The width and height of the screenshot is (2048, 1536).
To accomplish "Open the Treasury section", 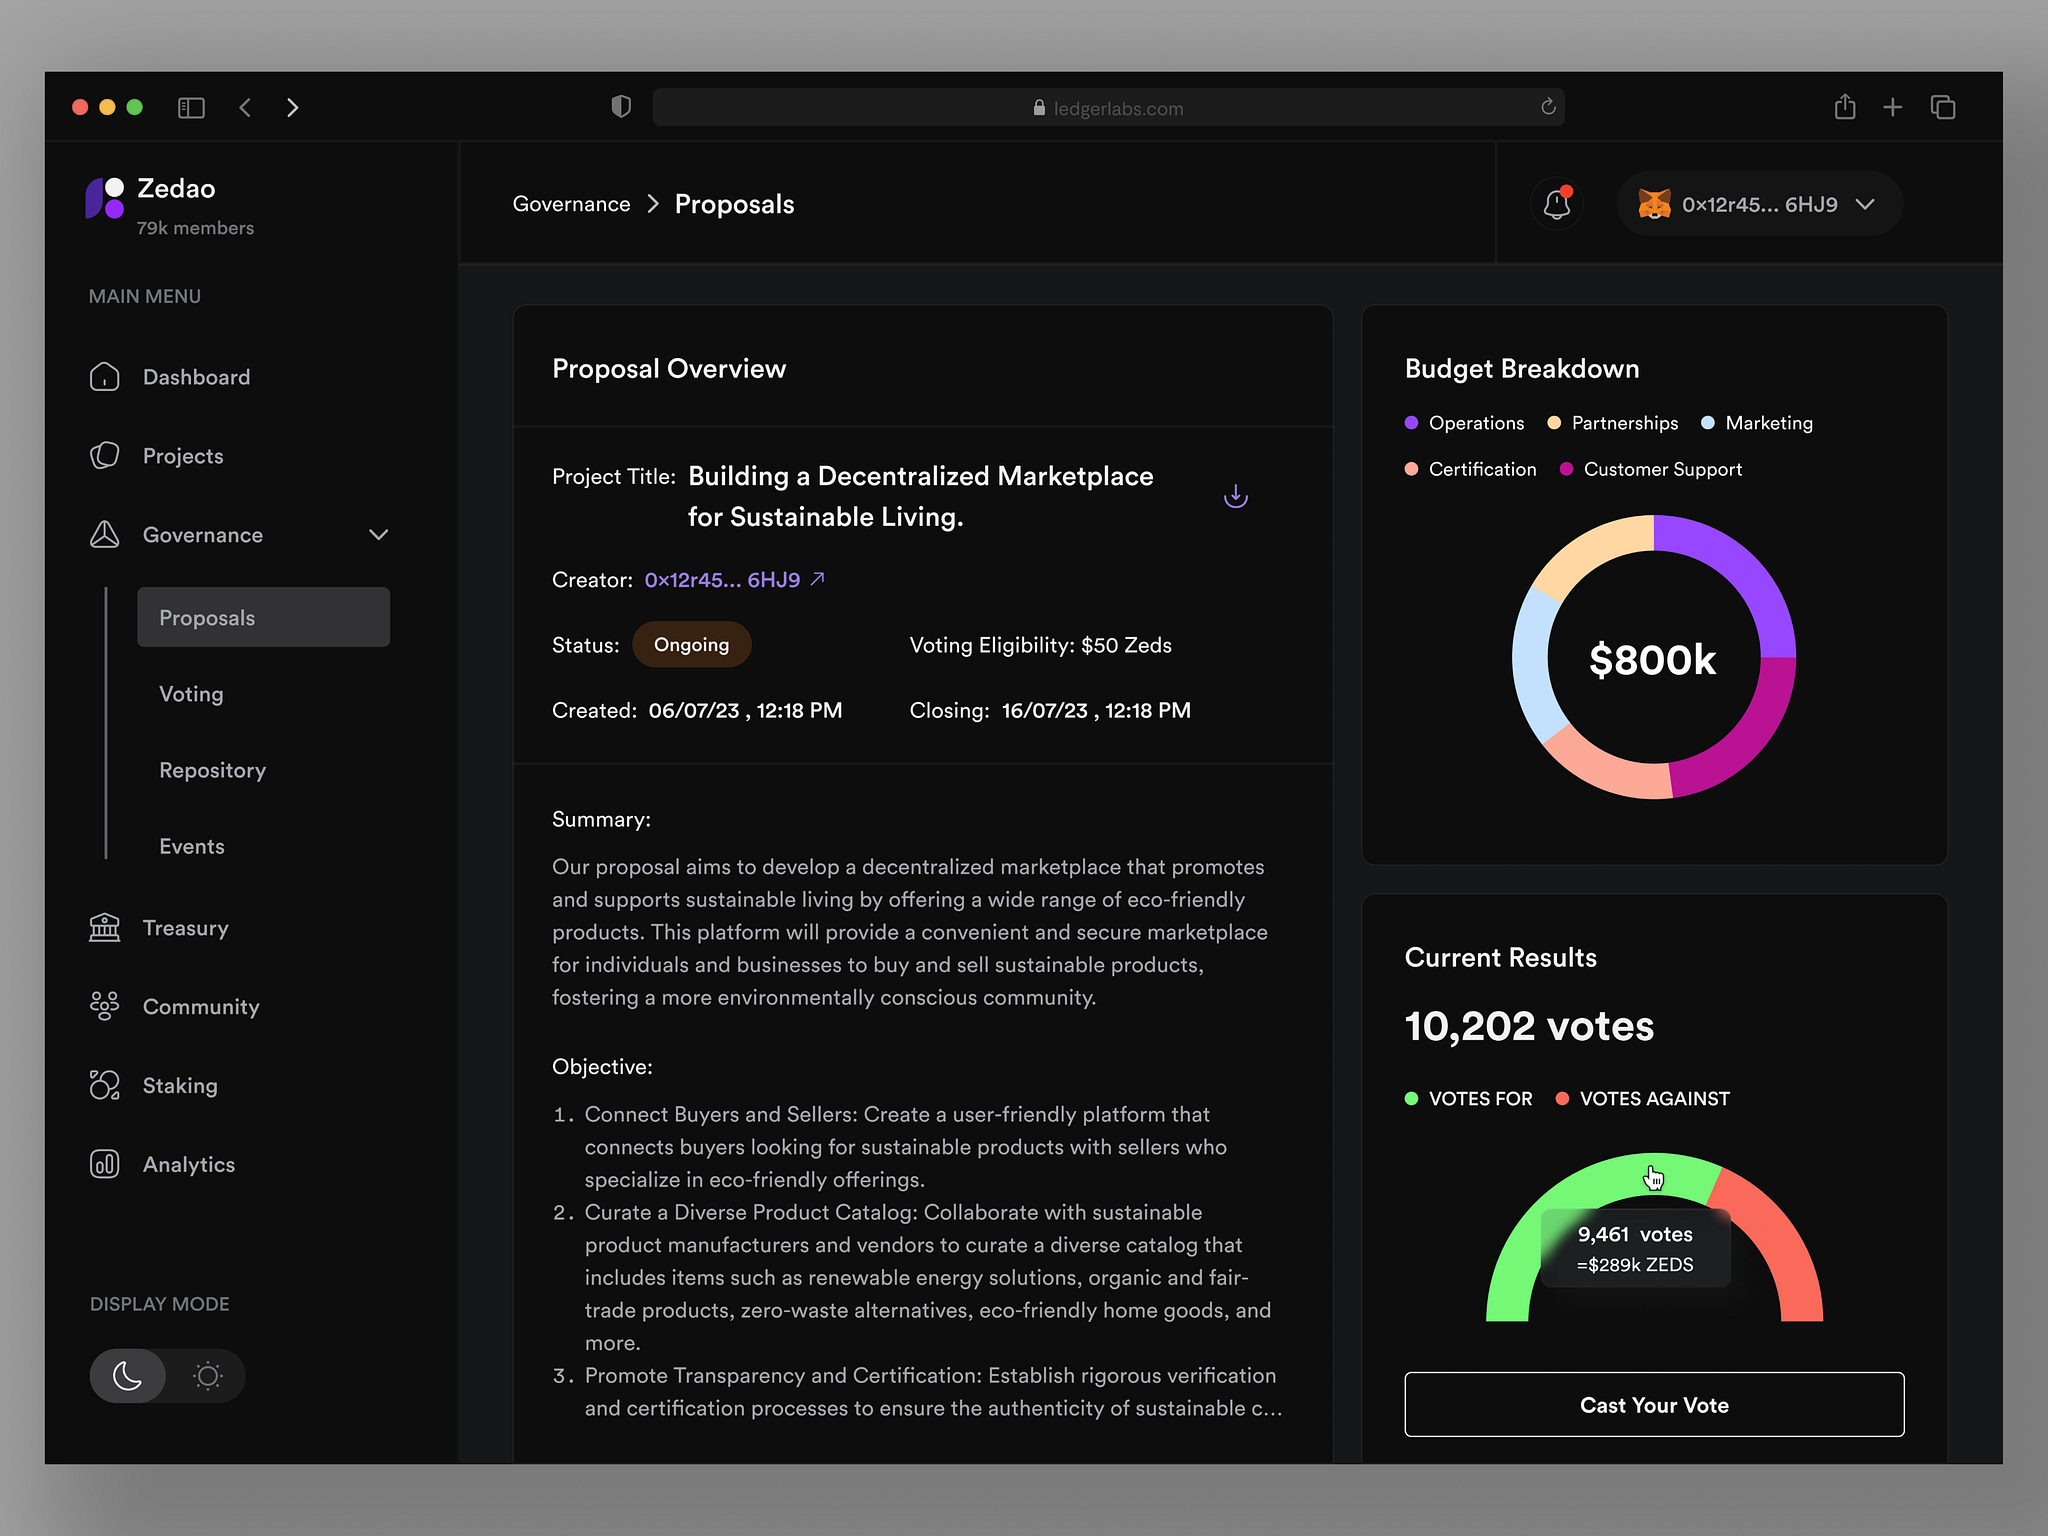I will click(186, 928).
